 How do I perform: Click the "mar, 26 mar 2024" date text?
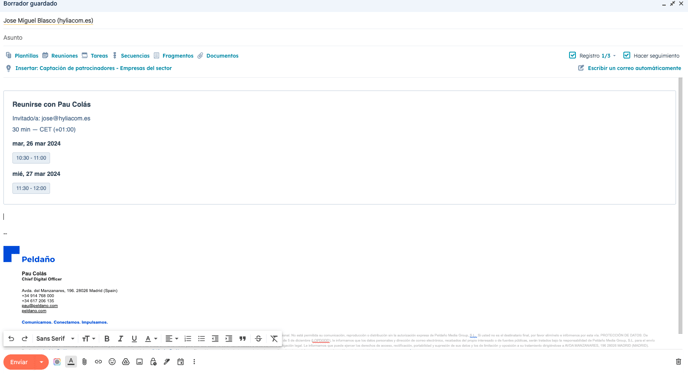click(x=36, y=144)
